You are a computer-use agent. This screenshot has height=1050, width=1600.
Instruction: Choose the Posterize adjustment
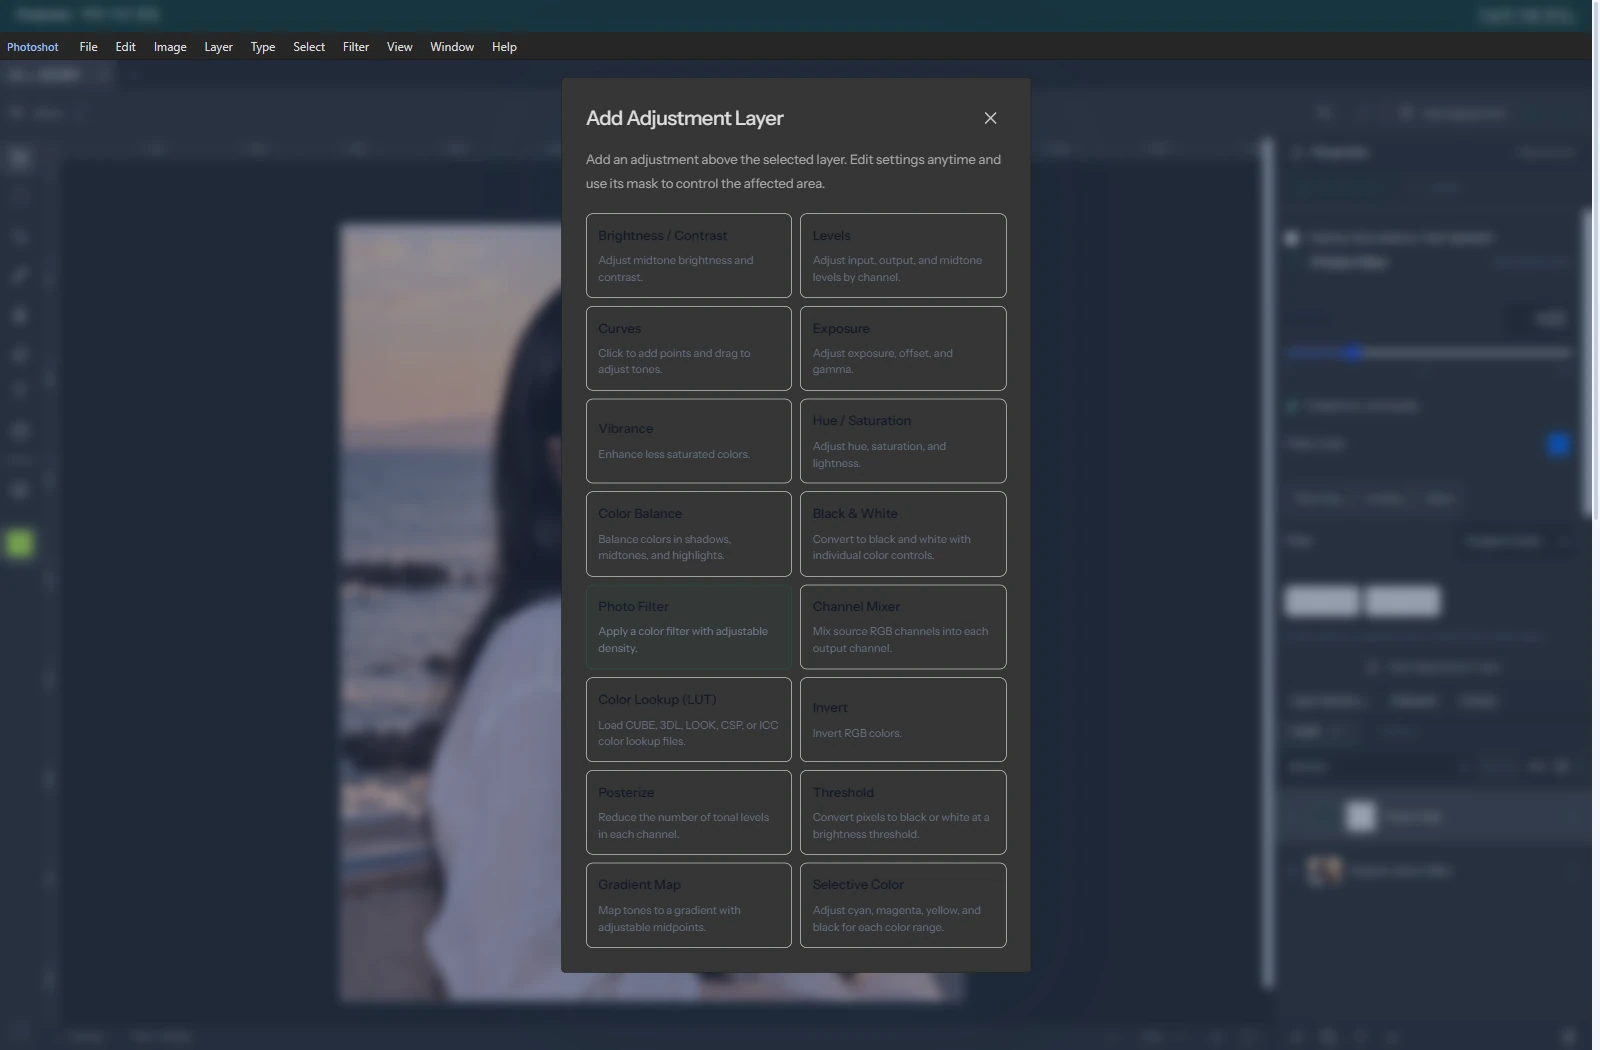coord(688,812)
